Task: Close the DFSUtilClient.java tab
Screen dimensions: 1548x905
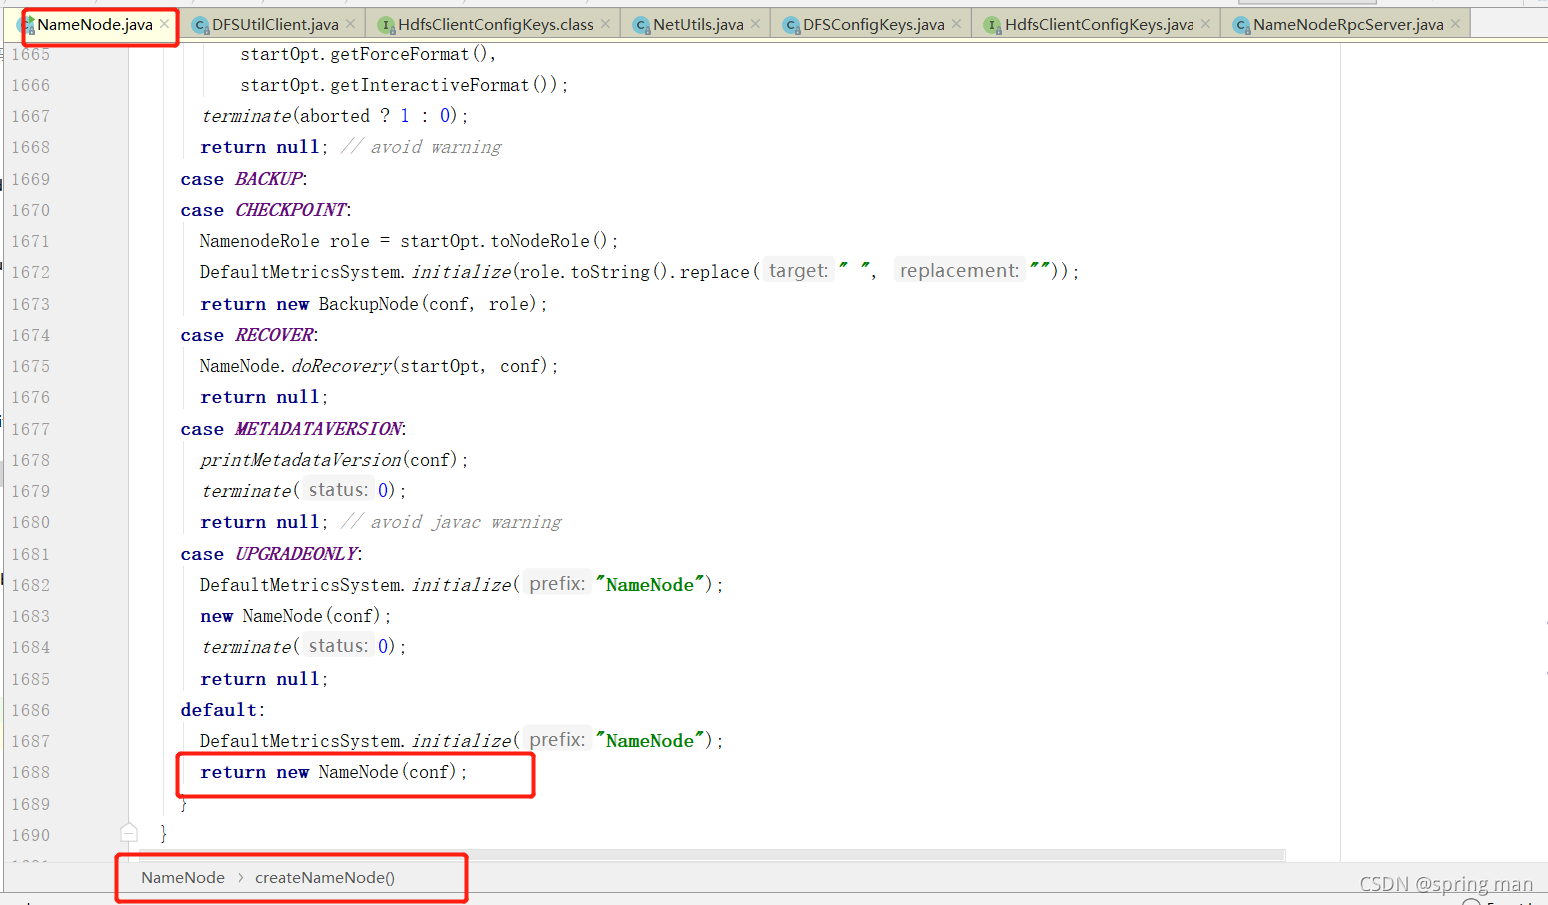Action: (x=351, y=24)
